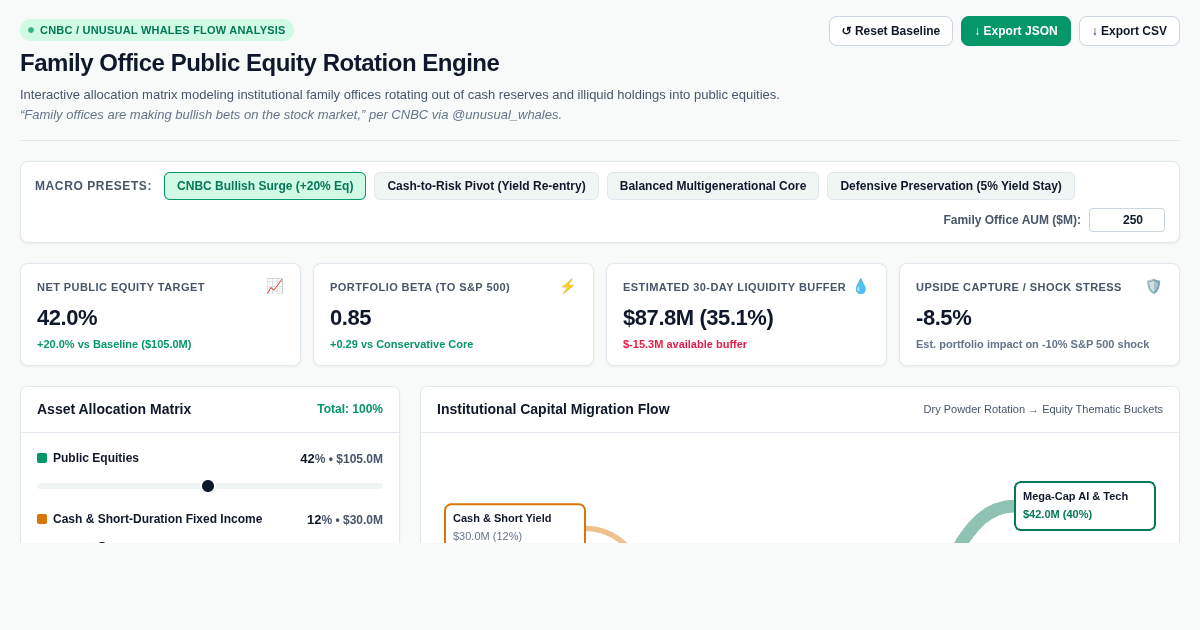Click the Cash 12% • $30.0M value
The image size is (1200, 630).
[x=345, y=520]
